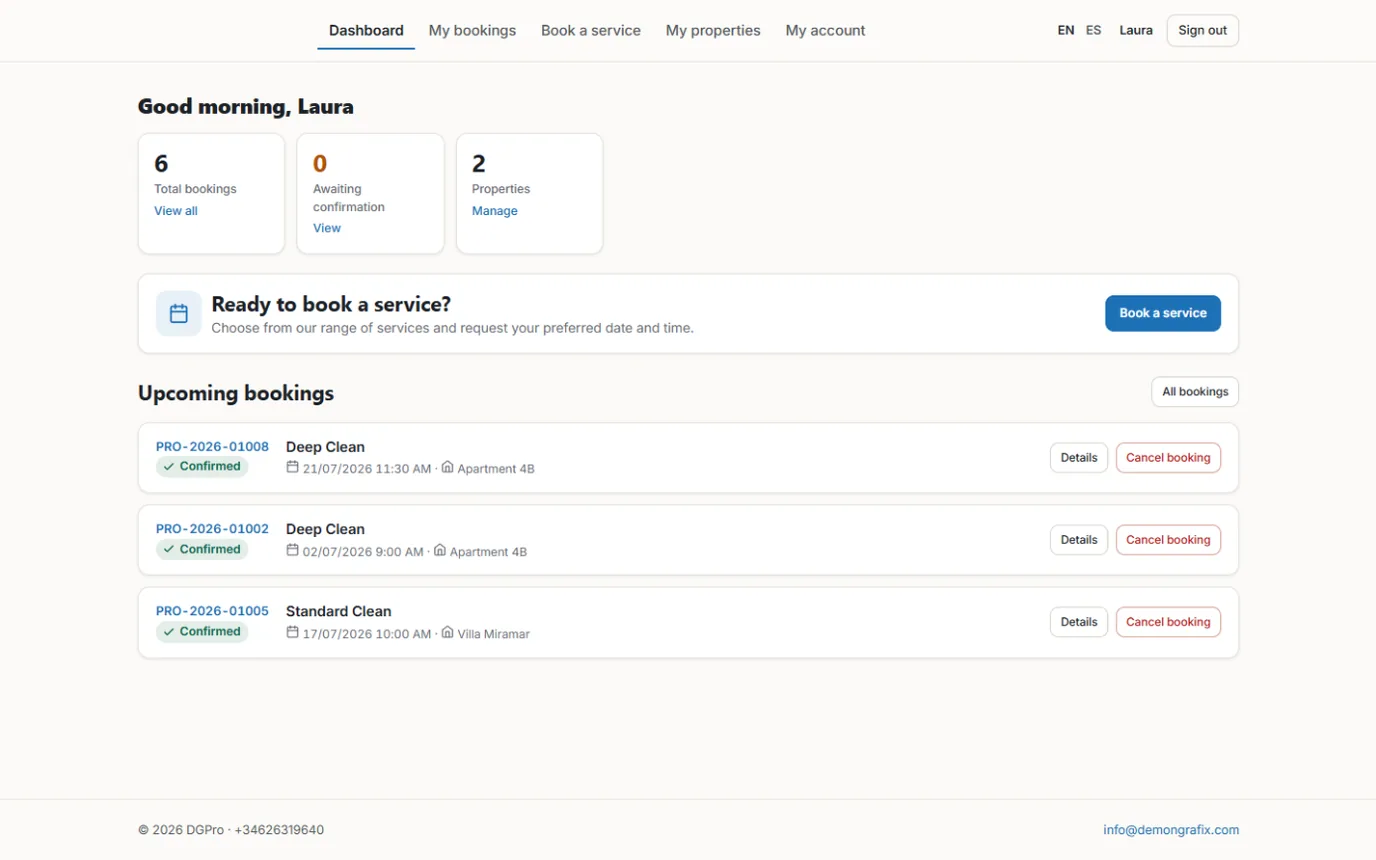
Task: Click the Total bookings count 6
Action: pyautogui.click(x=161, y=163)
